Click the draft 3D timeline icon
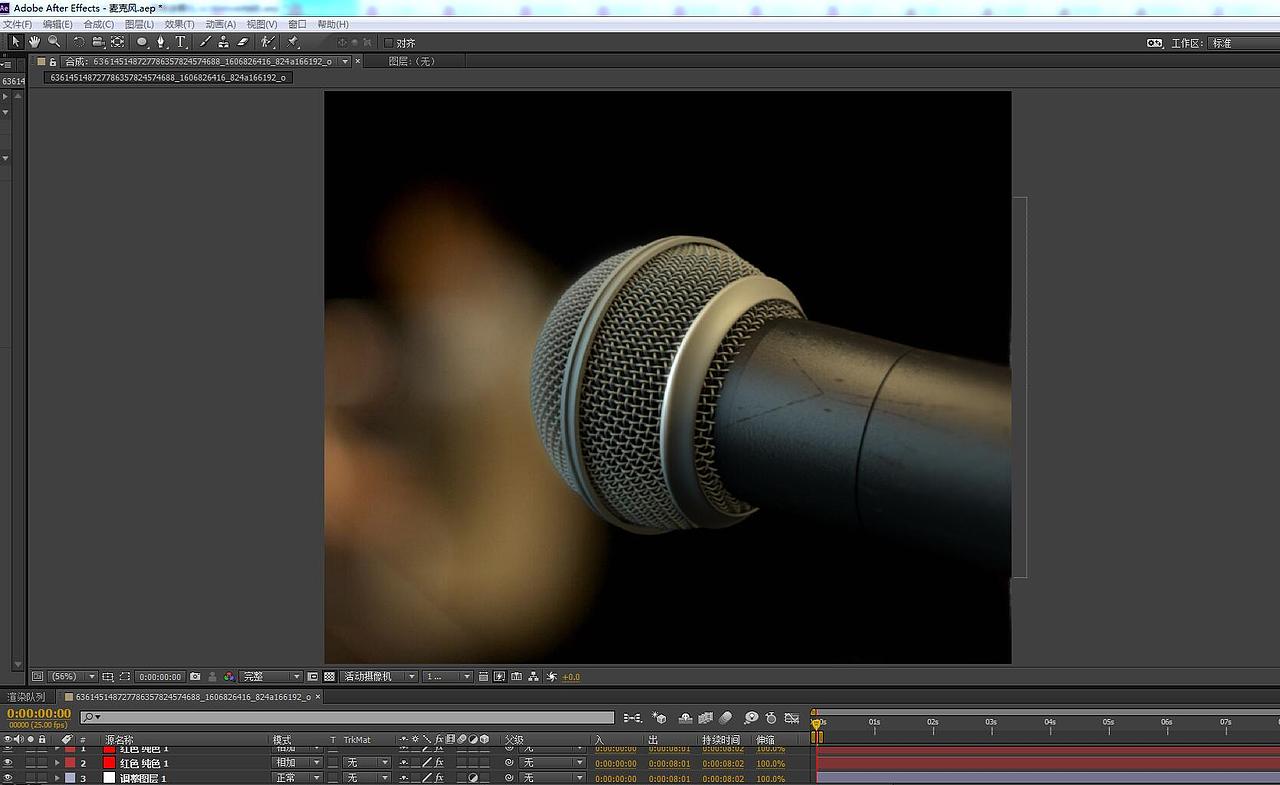 (x=659, y=718)
